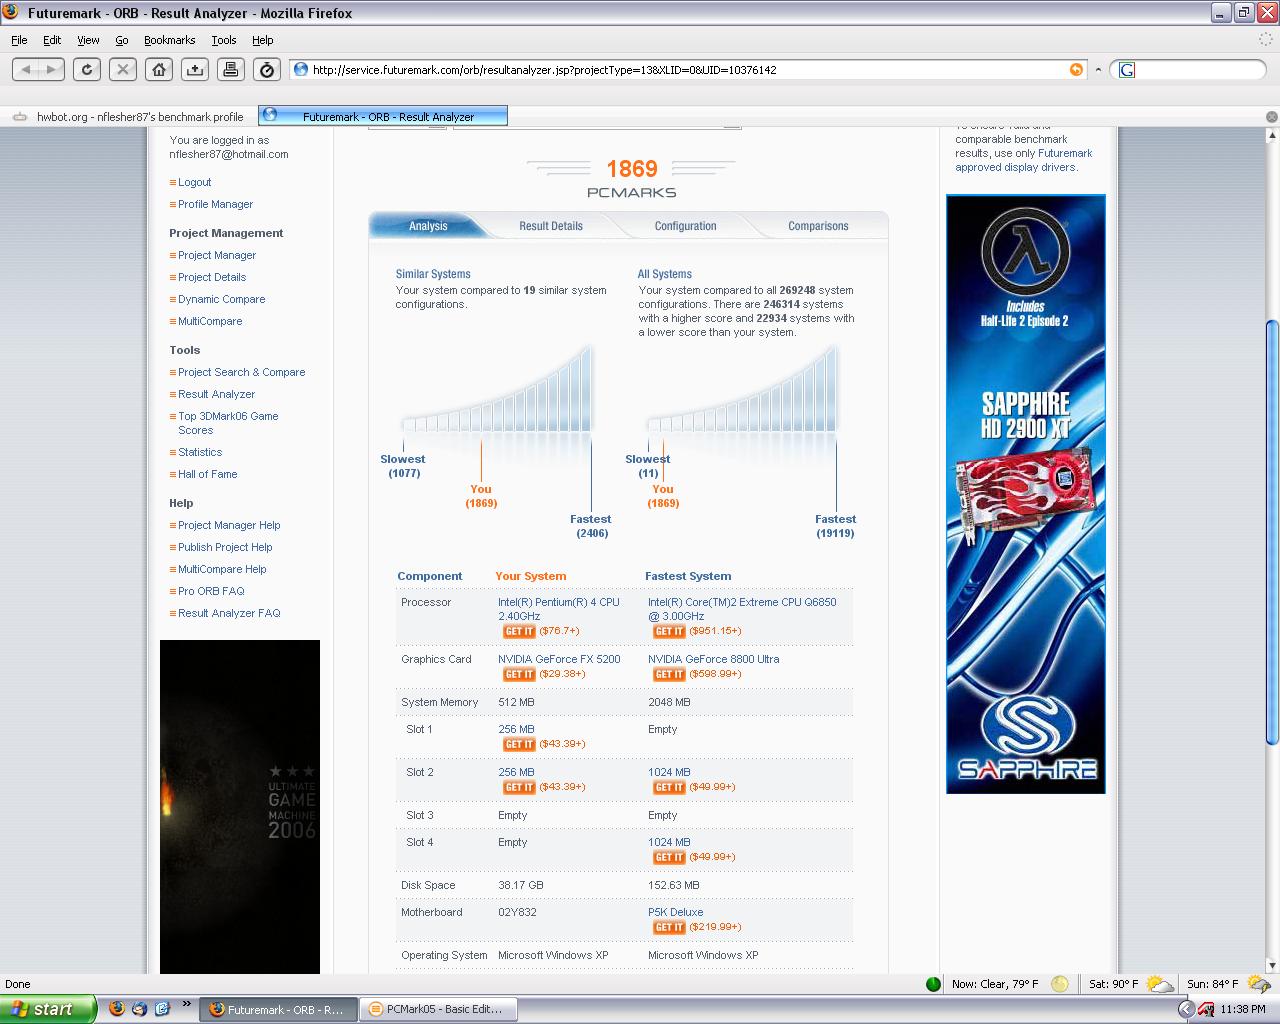Viewport: 1280px width, 1024px height.
Task: Click the vertical page scrollbar thumb
Action: point(1272,532)
